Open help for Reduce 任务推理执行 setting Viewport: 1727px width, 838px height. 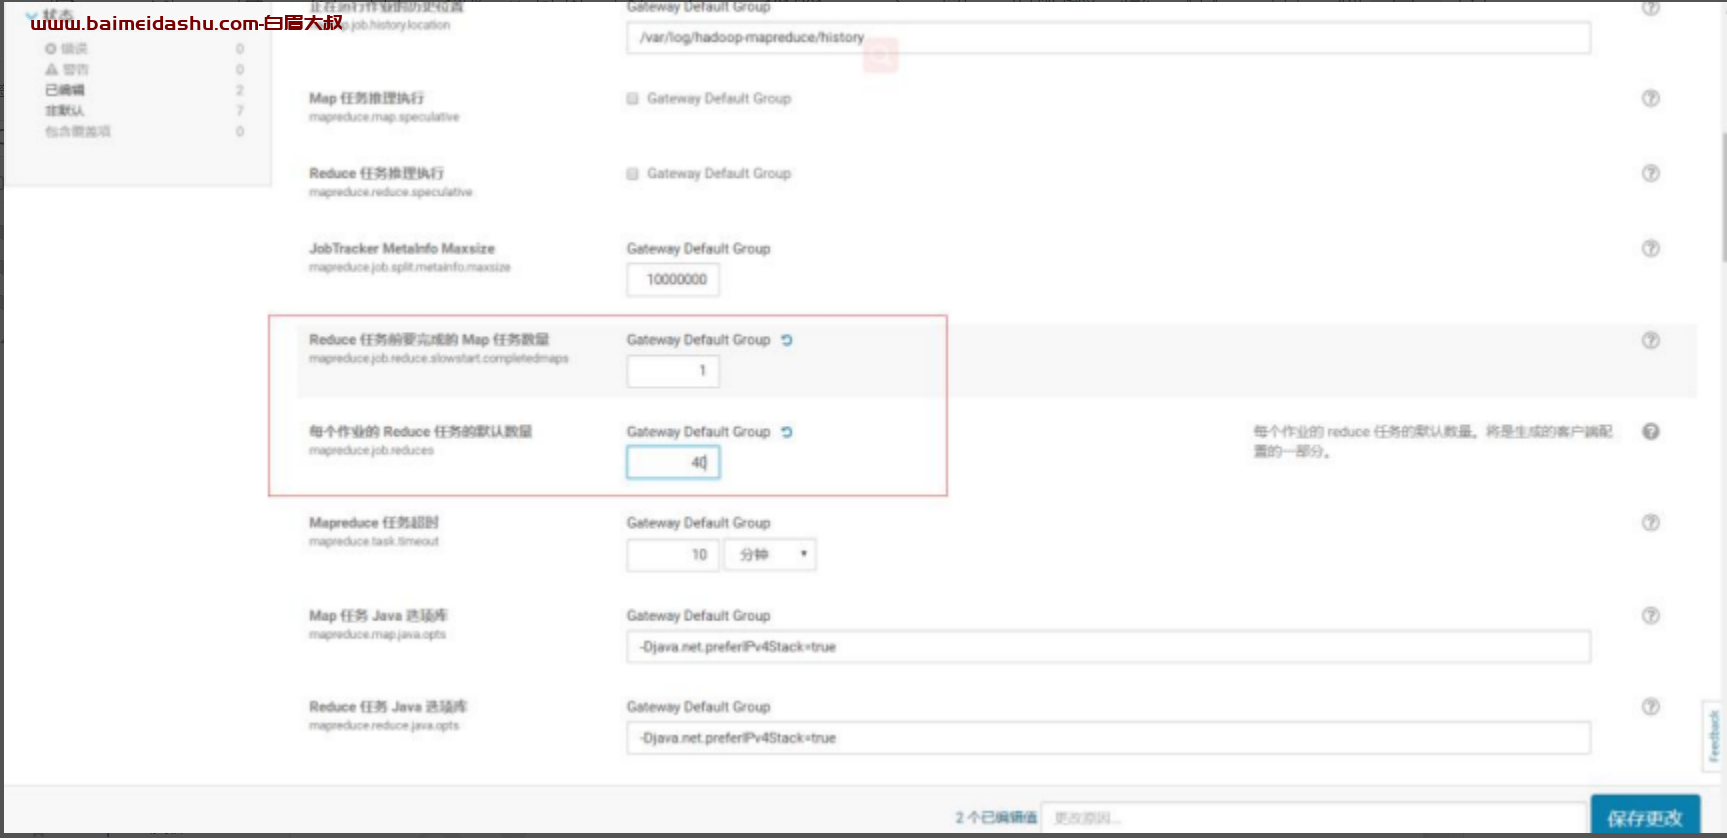click(x=1650, y=173)
